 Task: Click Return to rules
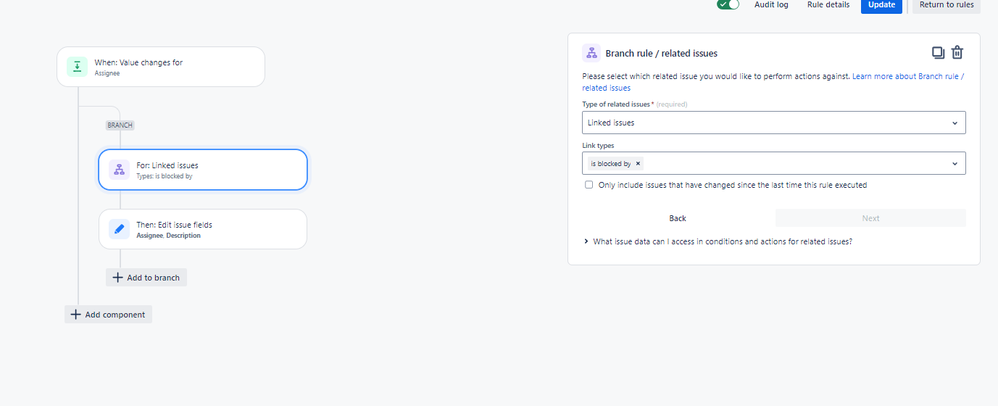coord(946,5)
